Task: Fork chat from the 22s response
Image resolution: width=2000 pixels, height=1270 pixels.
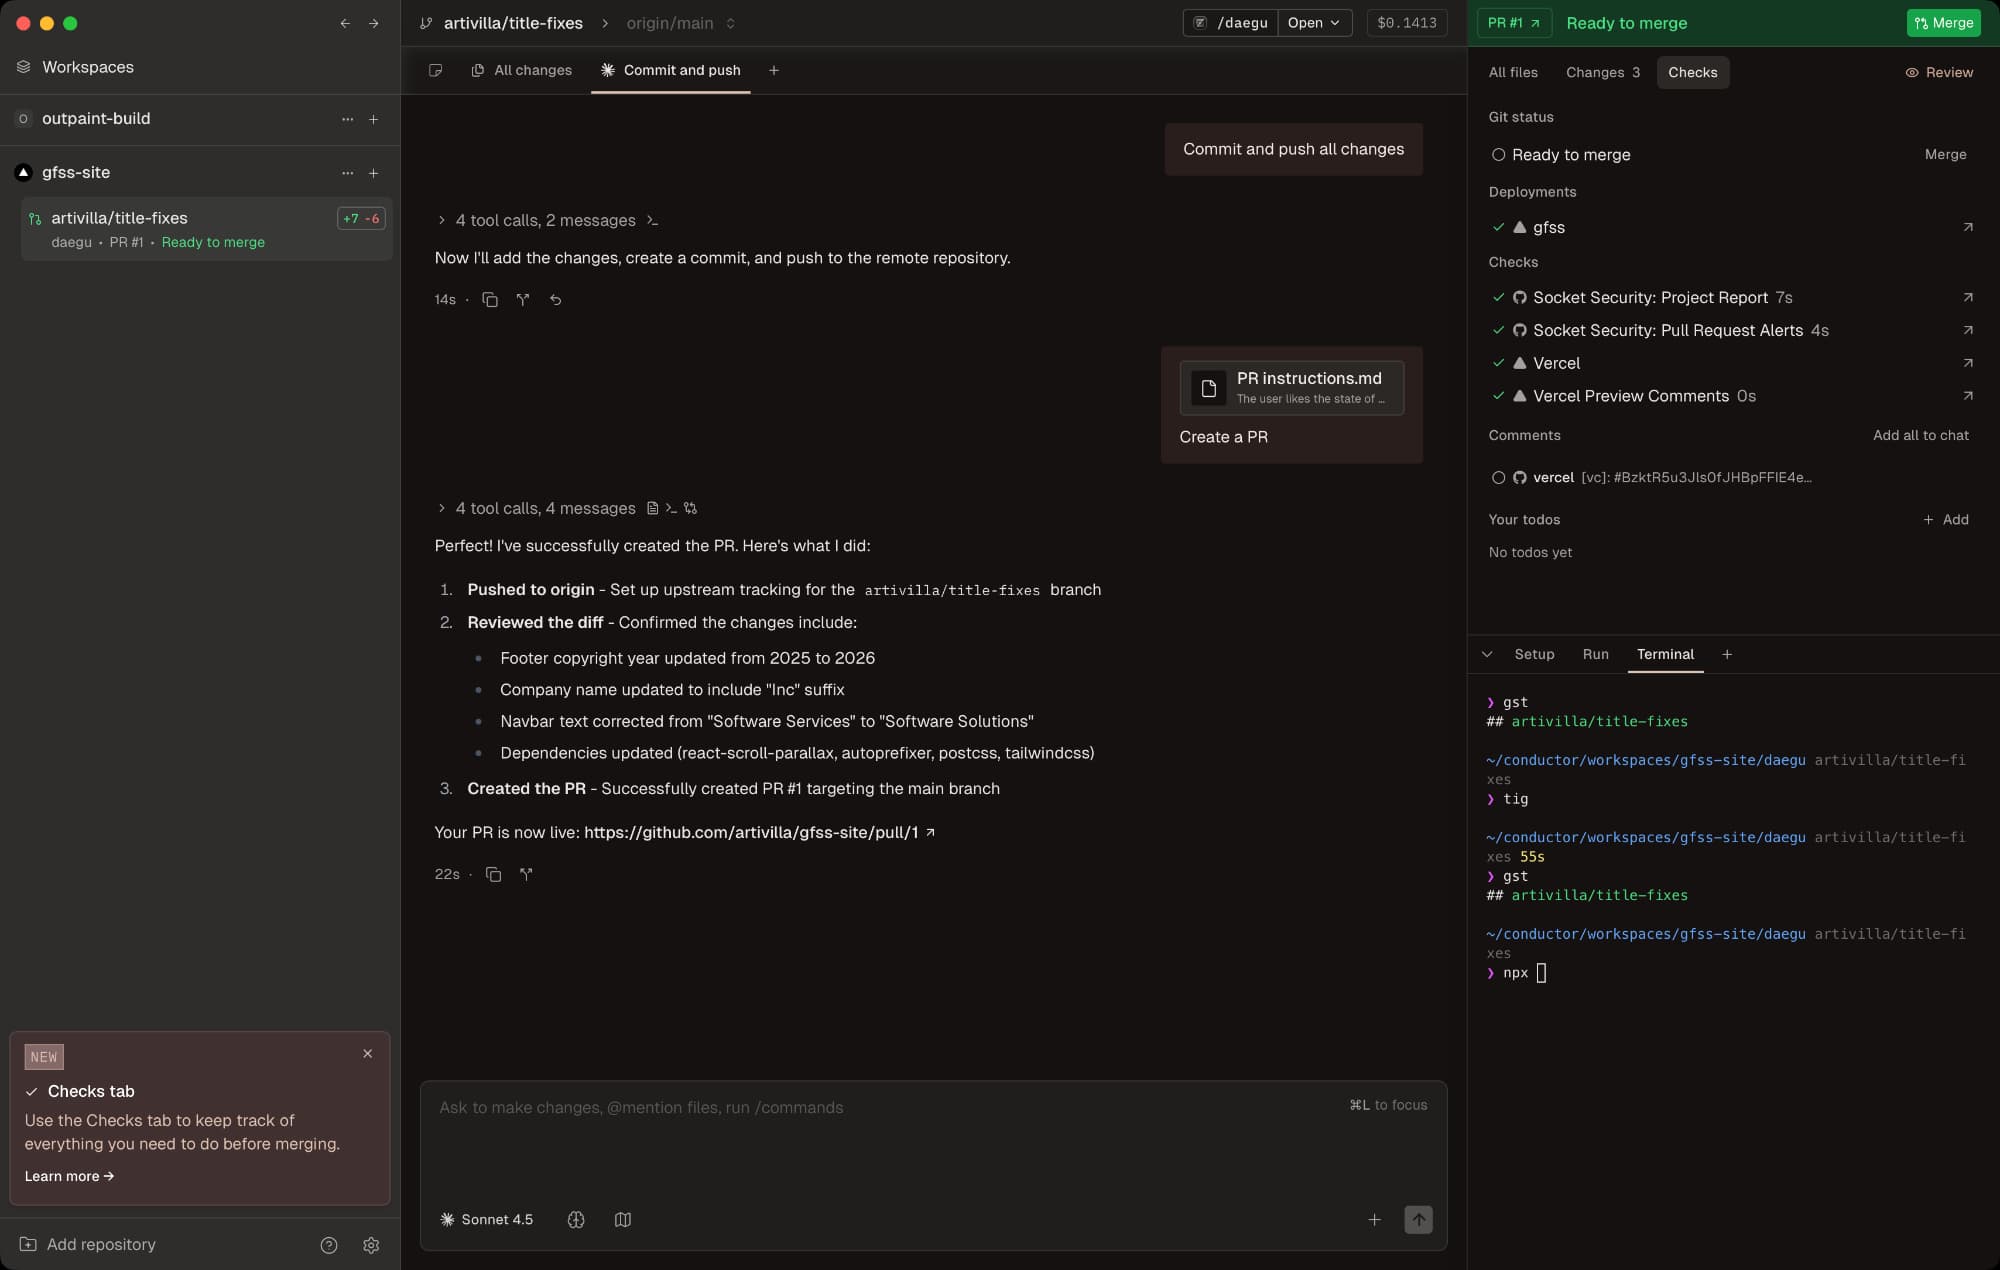Action: pos(526,875)
